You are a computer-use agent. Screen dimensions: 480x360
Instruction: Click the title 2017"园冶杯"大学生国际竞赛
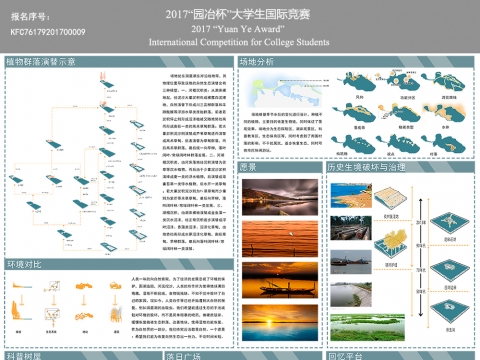[238, 14]
